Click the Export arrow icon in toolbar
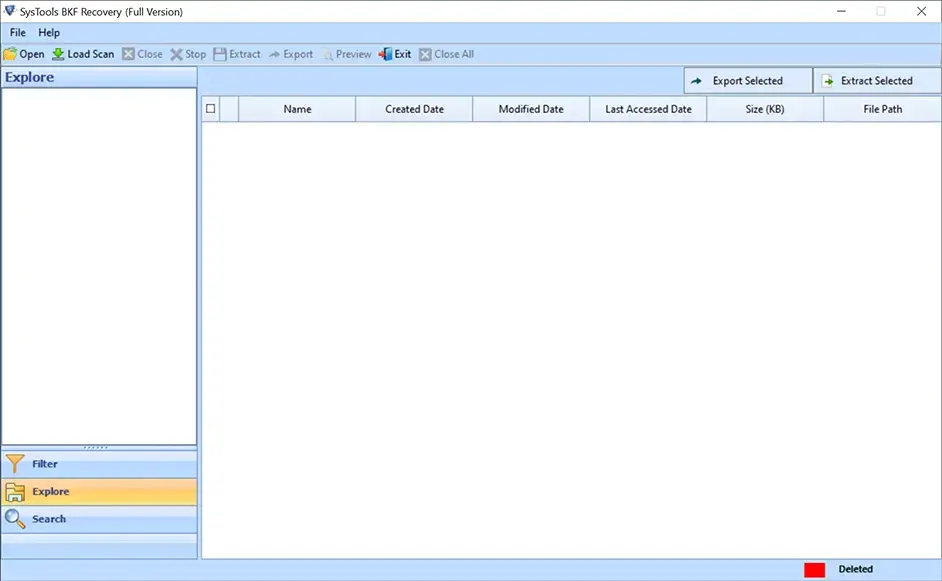This screenshot has height=581, width=942. (x=275, y=55)
